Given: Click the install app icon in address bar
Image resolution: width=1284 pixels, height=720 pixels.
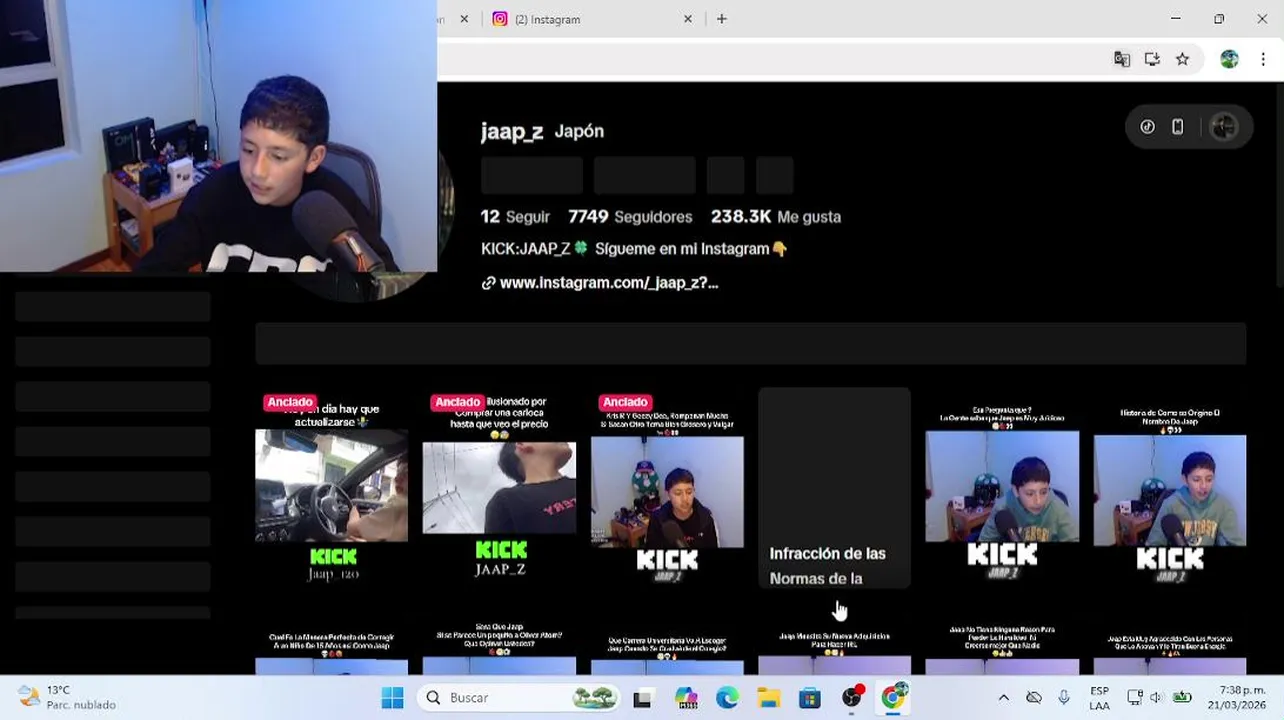Looking at the screenshot, I should point(1152,59).
